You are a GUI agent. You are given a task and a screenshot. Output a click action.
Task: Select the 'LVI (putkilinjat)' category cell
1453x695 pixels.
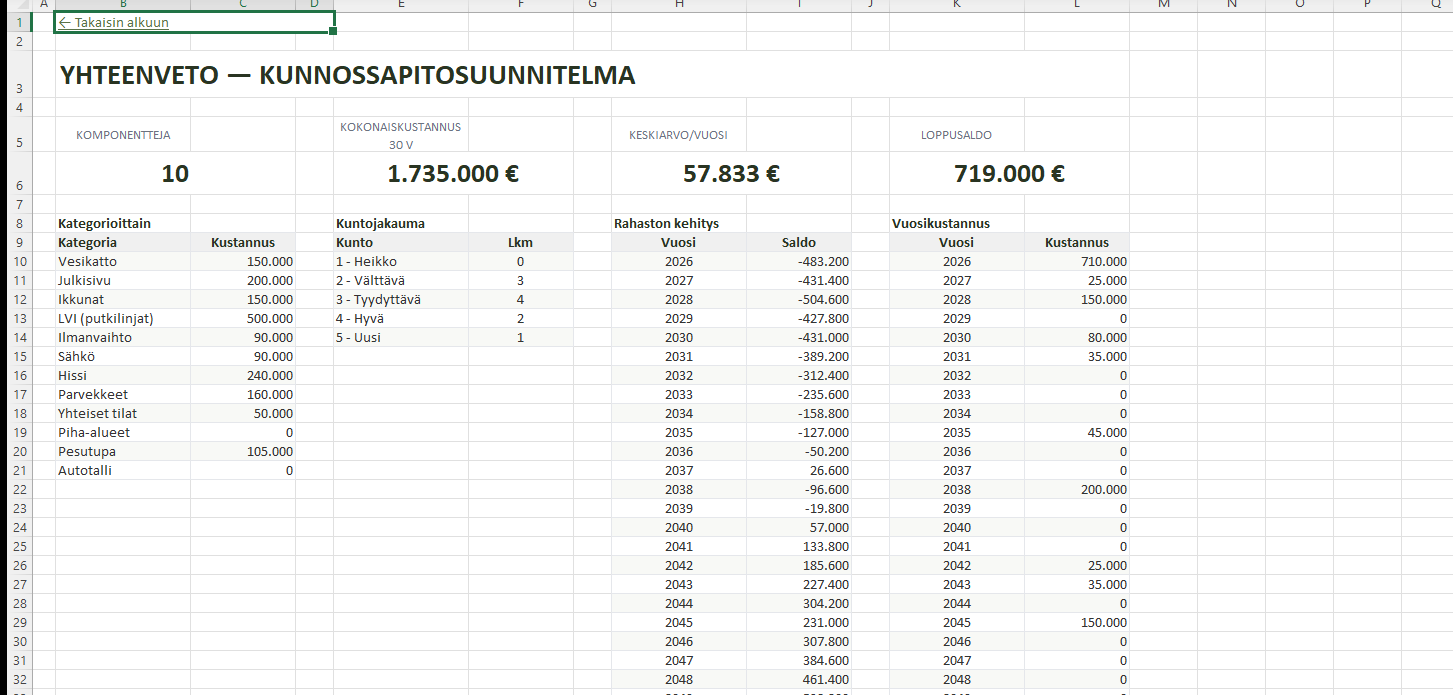[x=106, y=319]
